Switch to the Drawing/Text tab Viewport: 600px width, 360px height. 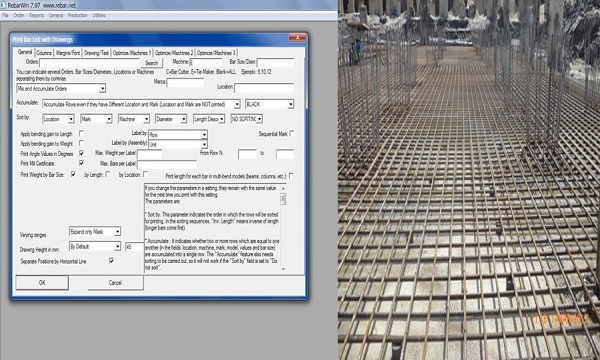pyautogui.click(x=96, y=53)
